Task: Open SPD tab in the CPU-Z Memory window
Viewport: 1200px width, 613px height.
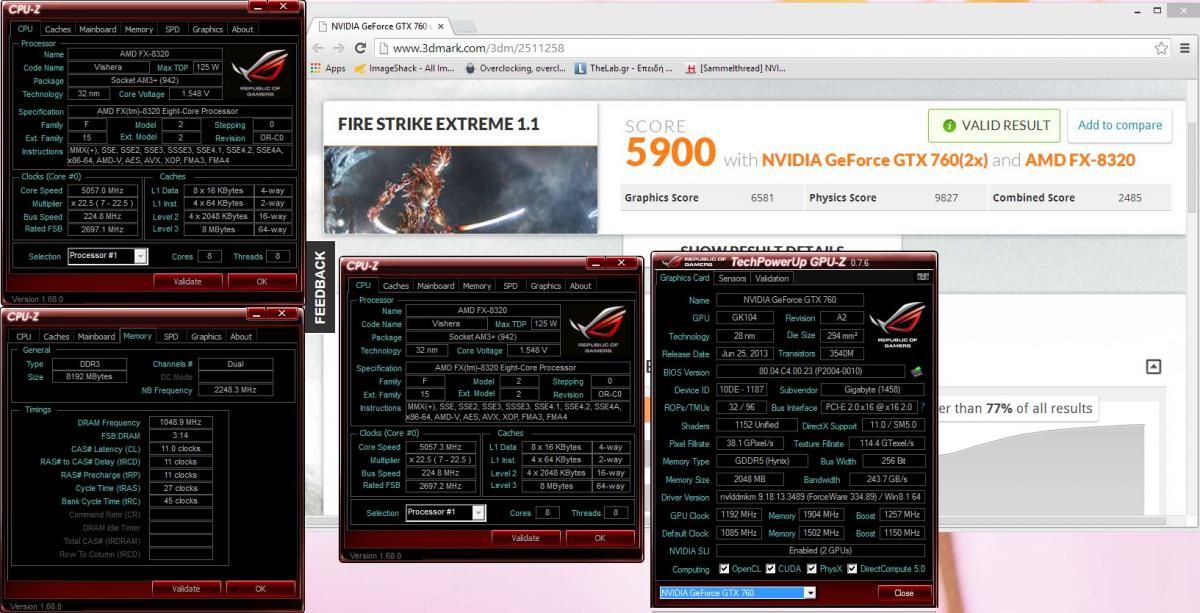Action: (171, 336)
